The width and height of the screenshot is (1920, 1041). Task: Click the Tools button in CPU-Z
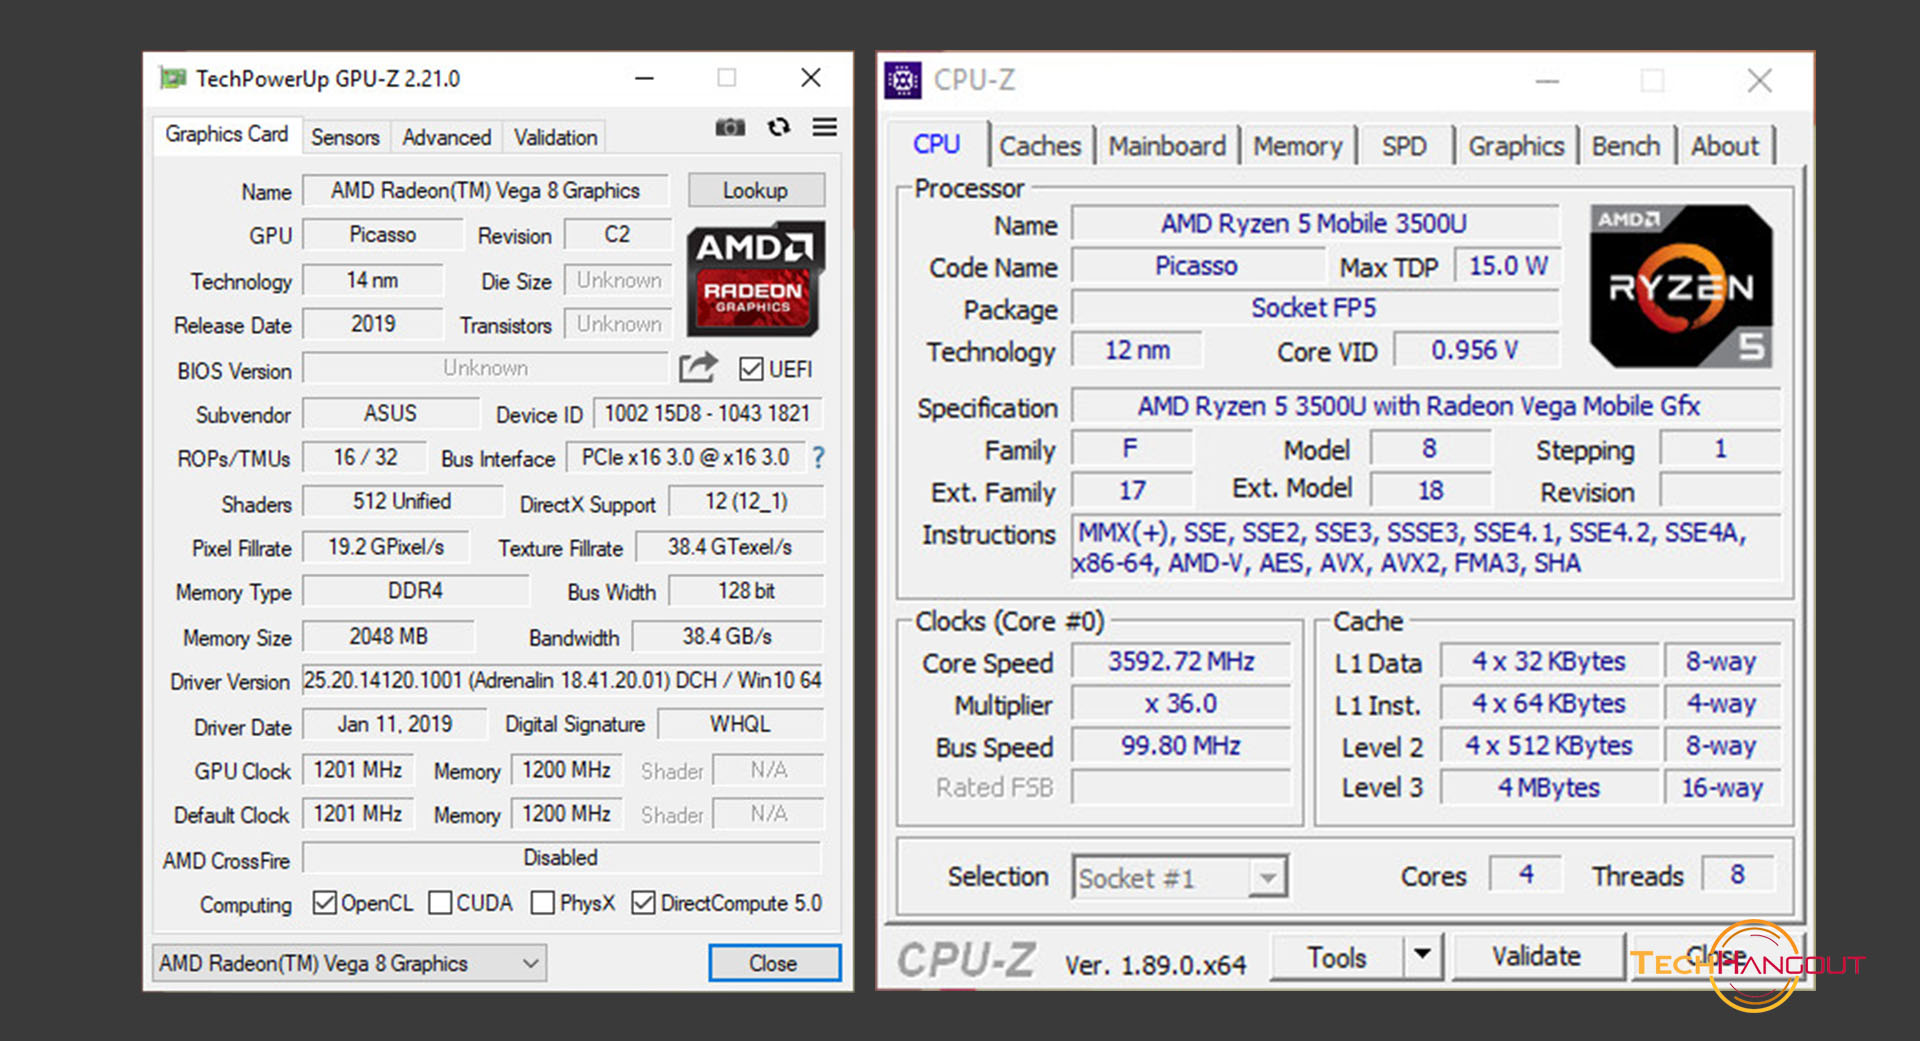(1337, 957)
